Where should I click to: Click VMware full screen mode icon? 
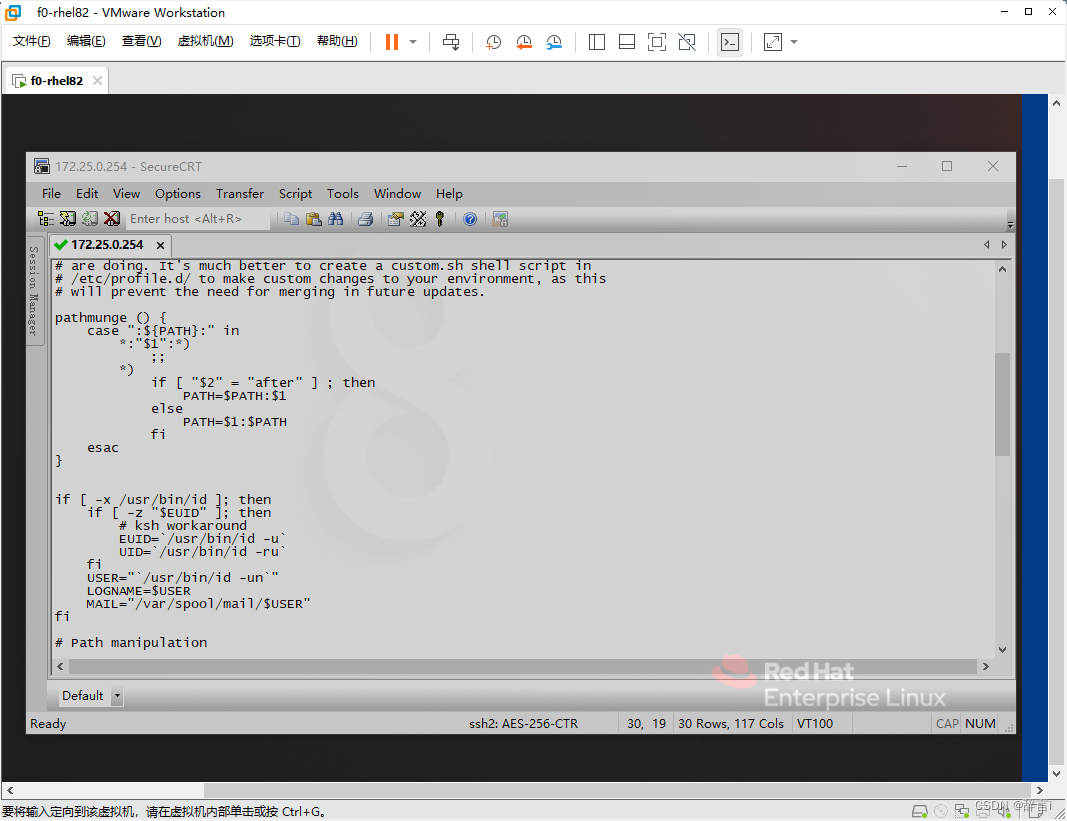coord(657,42)
